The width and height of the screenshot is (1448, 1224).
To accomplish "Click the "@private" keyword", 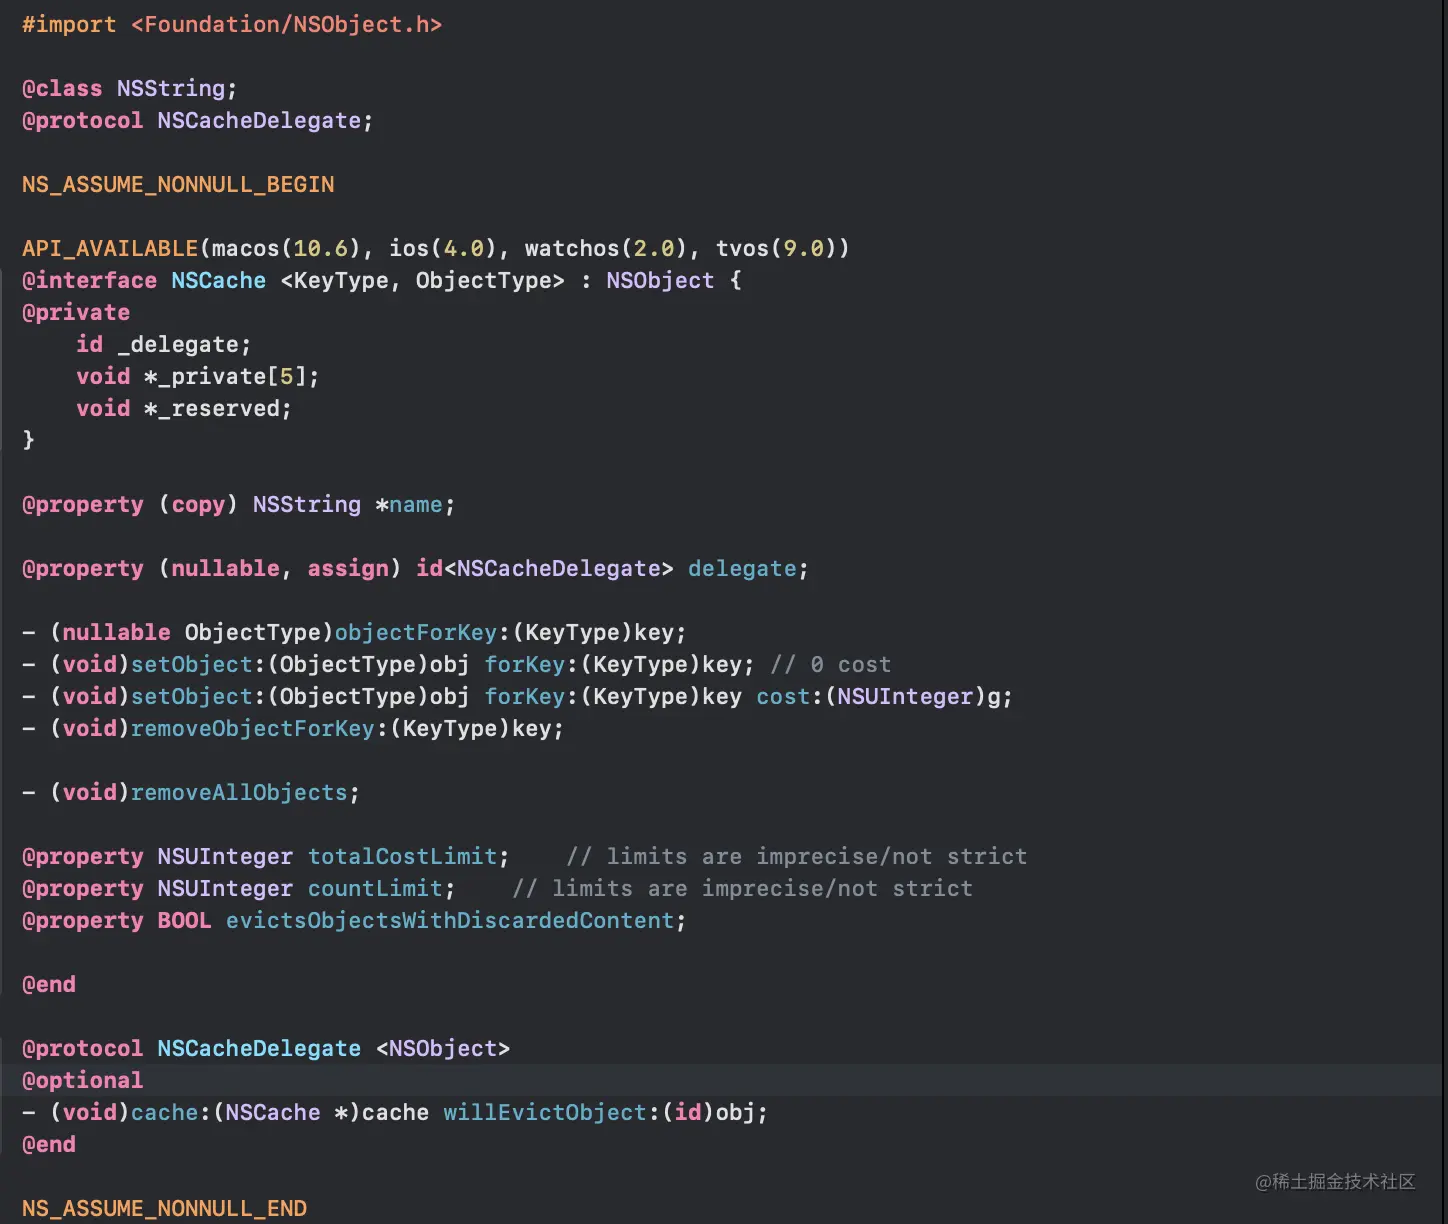I will pos(76,312).
